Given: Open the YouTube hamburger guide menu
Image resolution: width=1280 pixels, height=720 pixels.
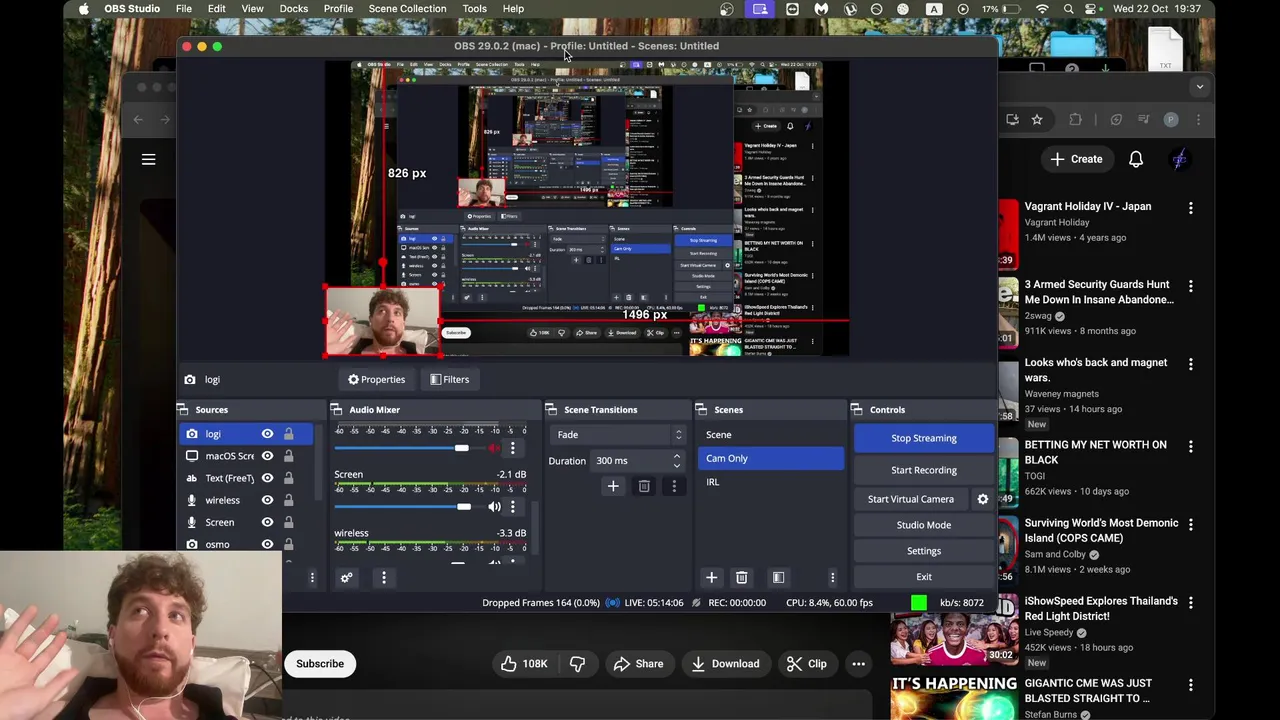Looking at the screenshot, I should pyautogui.click(x=148, y=159).
